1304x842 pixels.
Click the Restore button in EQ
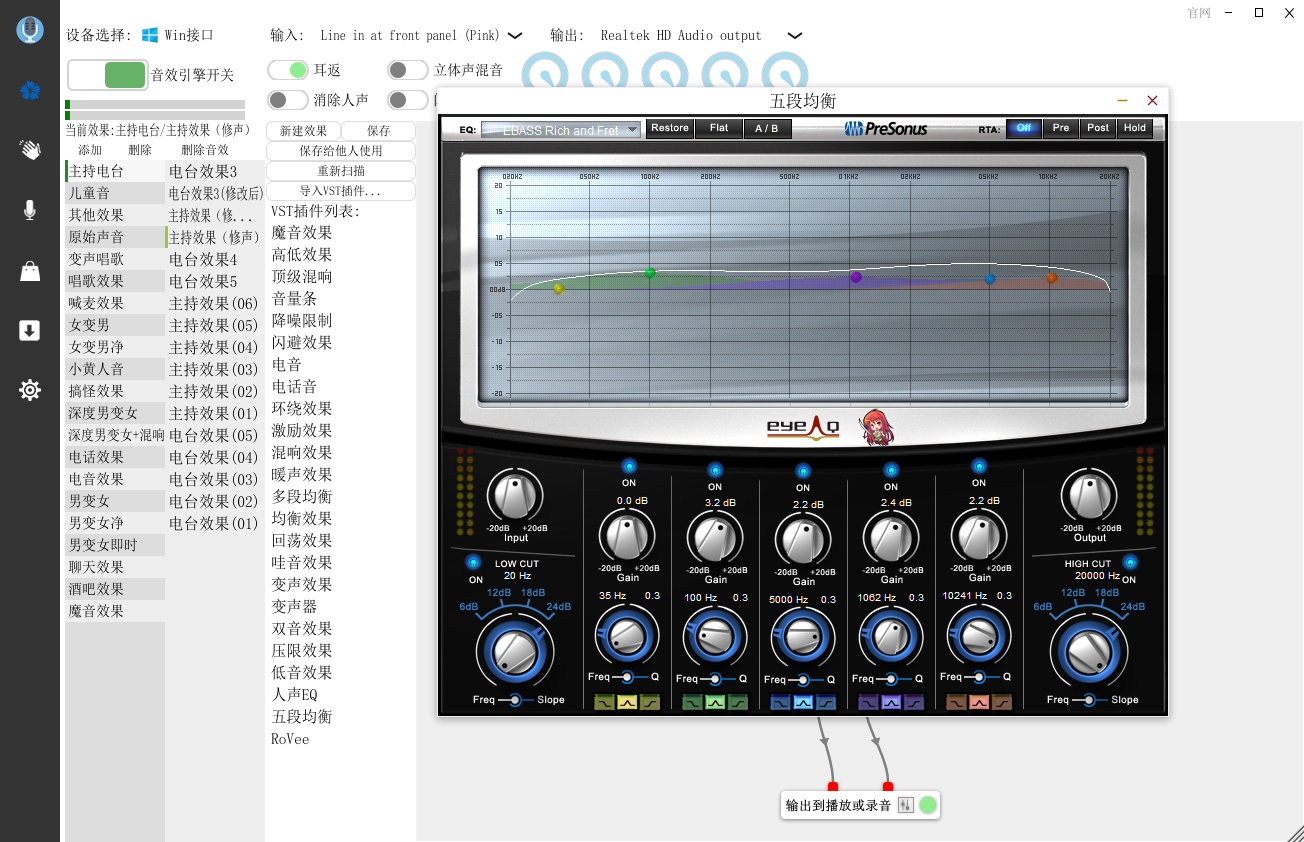pos(670,128)
